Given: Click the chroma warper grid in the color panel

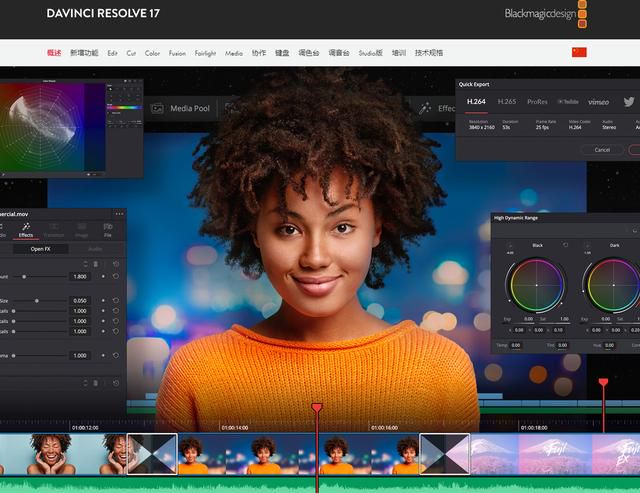Looking at the screenshot, I should click(x=42, y=127).
